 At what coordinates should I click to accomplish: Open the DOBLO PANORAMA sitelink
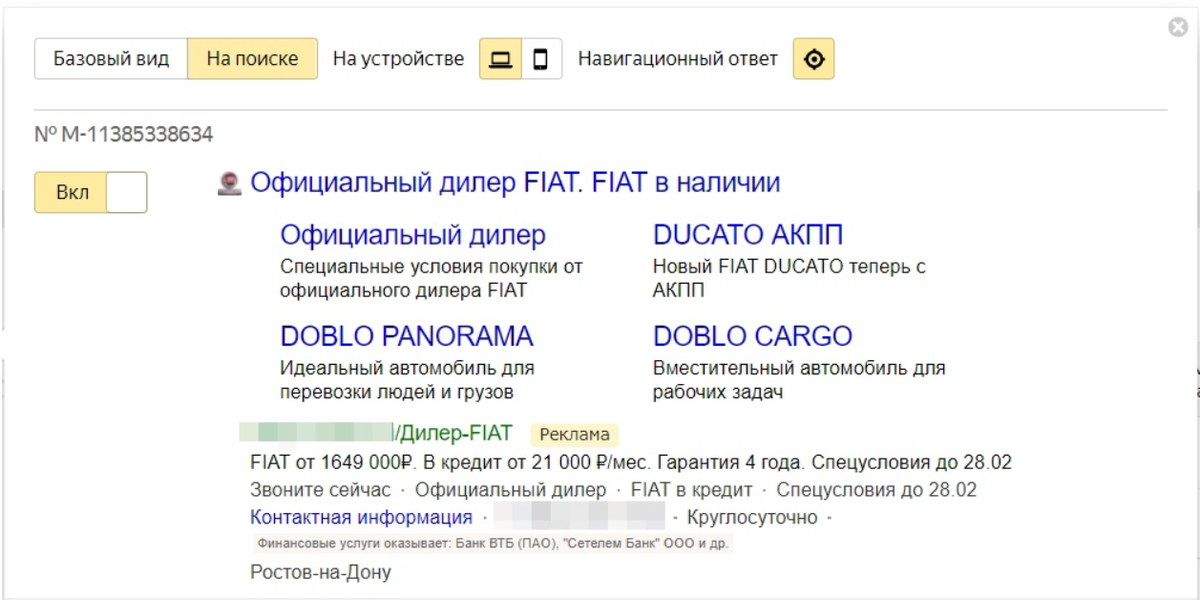pyautogui.click(x=407, y=336)
